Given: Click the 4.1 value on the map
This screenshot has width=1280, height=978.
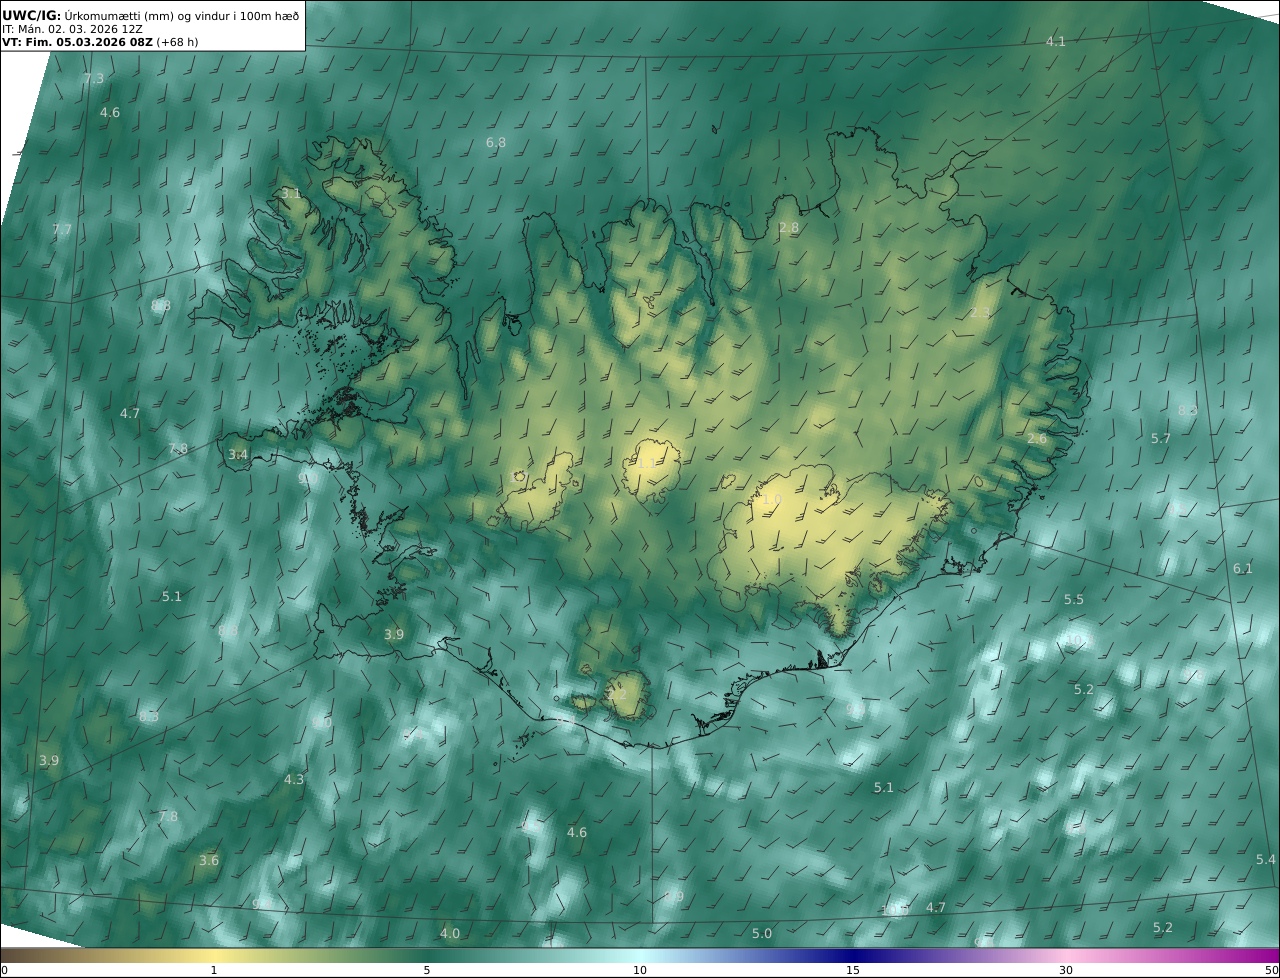Looking at the screenshot, I should pyautogui.click(x=1056, y=41).
